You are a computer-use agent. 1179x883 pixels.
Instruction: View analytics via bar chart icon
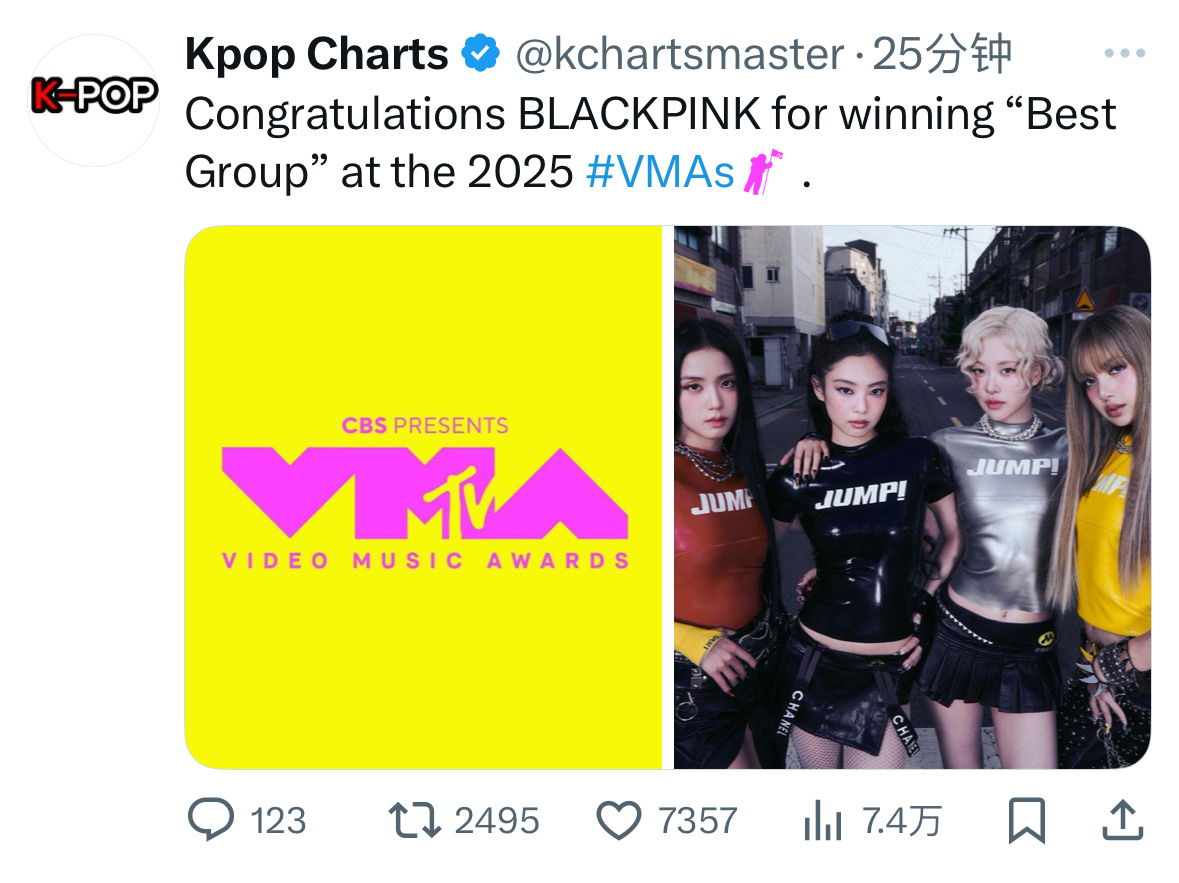822,820
